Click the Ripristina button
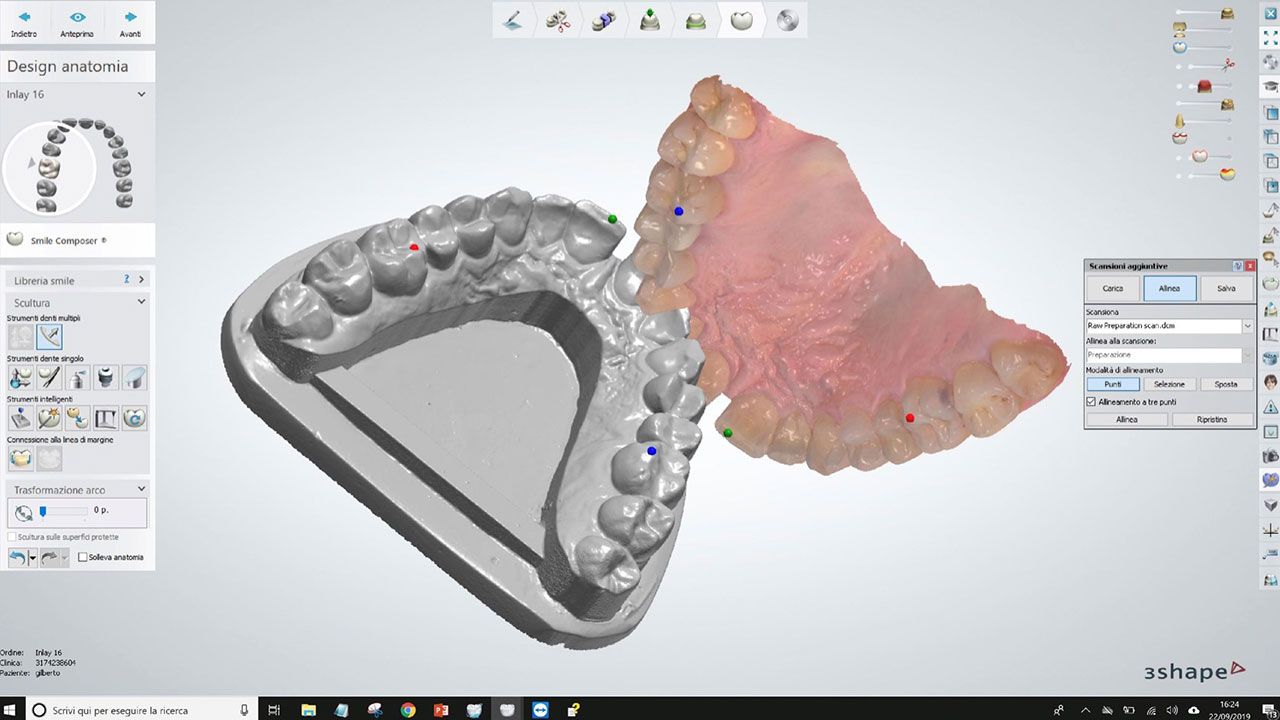Viewport: 1280px width, 720px height. pyautogui.click(x=1213, y=419)
